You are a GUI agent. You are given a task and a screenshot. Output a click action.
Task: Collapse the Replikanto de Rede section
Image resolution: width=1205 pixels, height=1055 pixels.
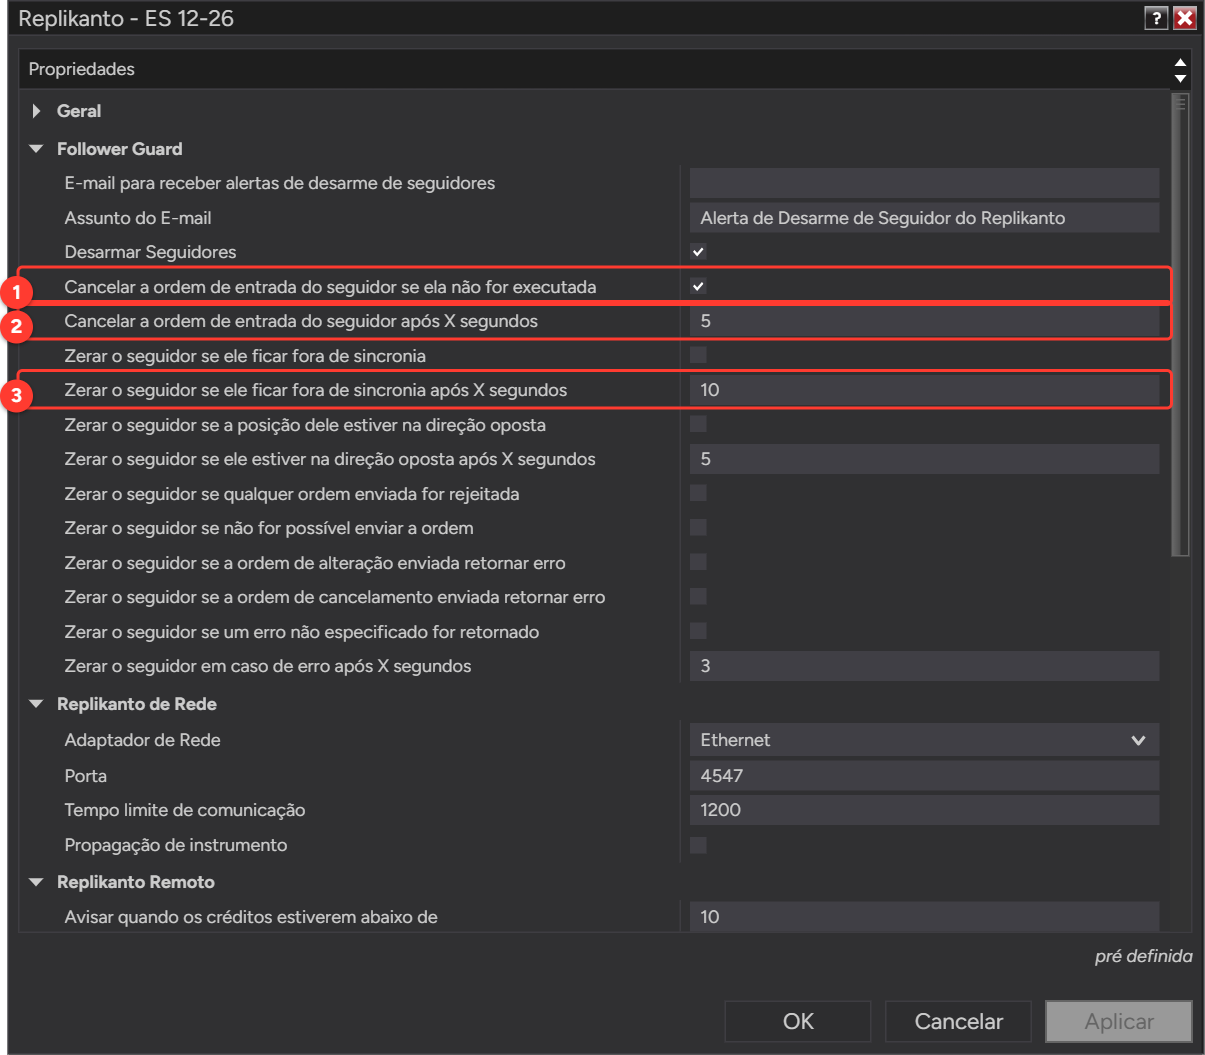[x=37, y=704]
